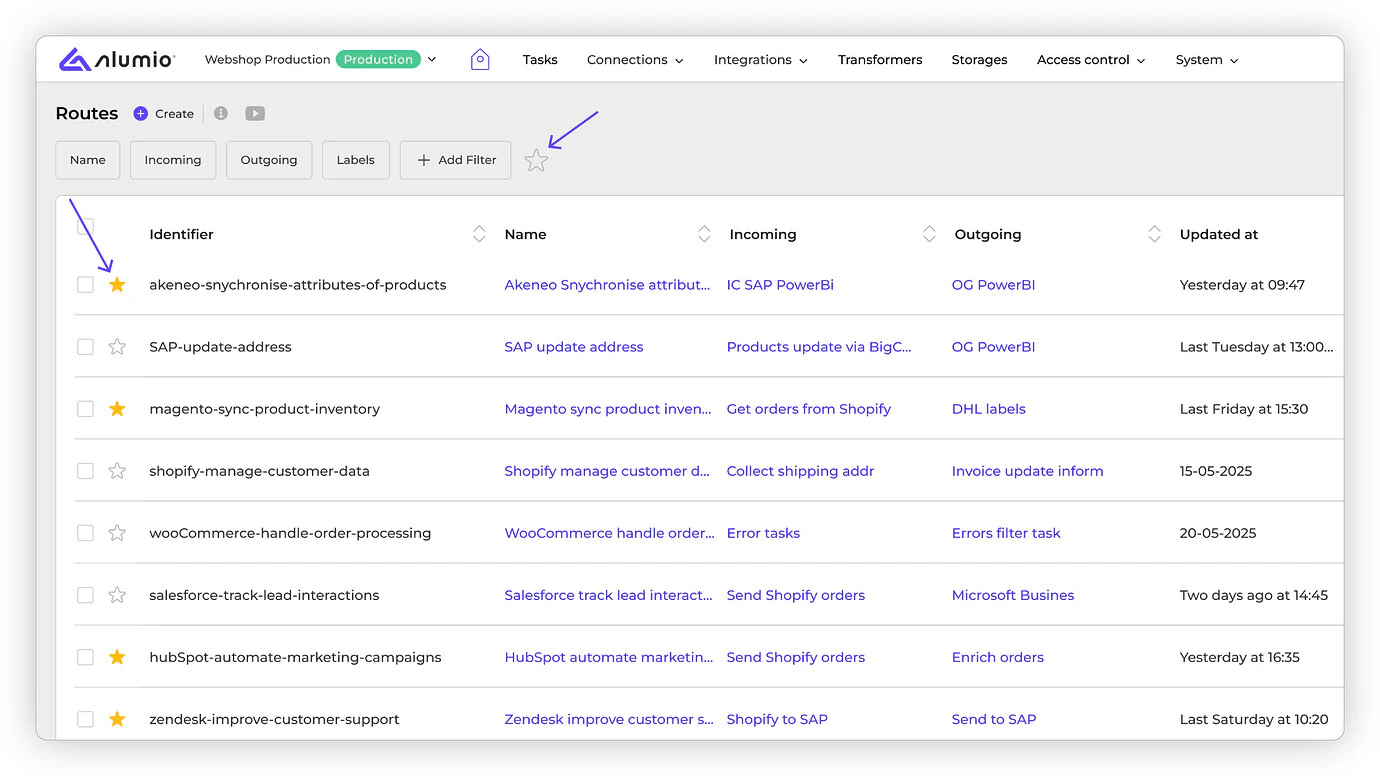Star the wooCommerce-handle-order-processing route
This screenshot has height=776, width=1380.
click(x=117, y=533)
